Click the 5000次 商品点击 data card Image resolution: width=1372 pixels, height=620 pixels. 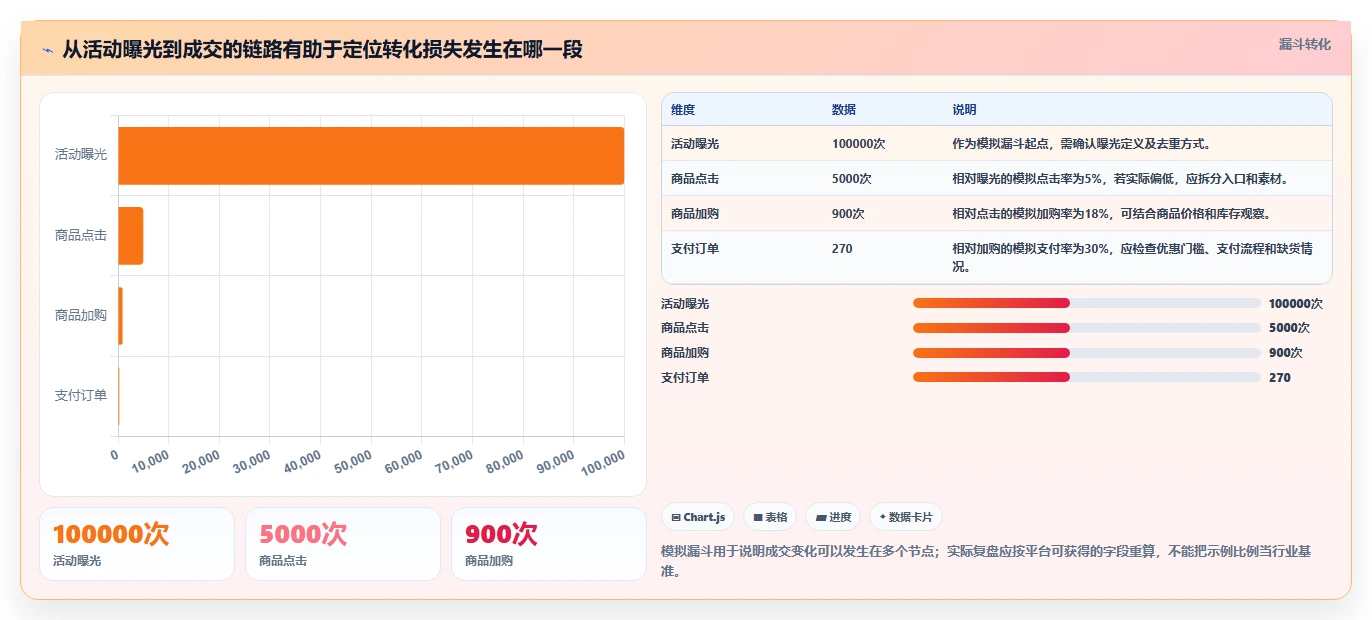[x=343, y=544]
